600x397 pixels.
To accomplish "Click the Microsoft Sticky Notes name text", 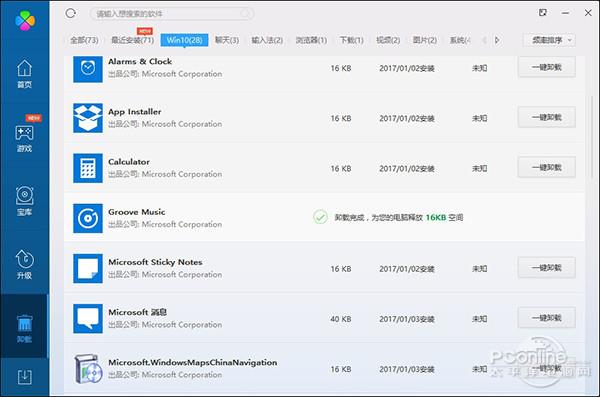I will click(155, 262).
